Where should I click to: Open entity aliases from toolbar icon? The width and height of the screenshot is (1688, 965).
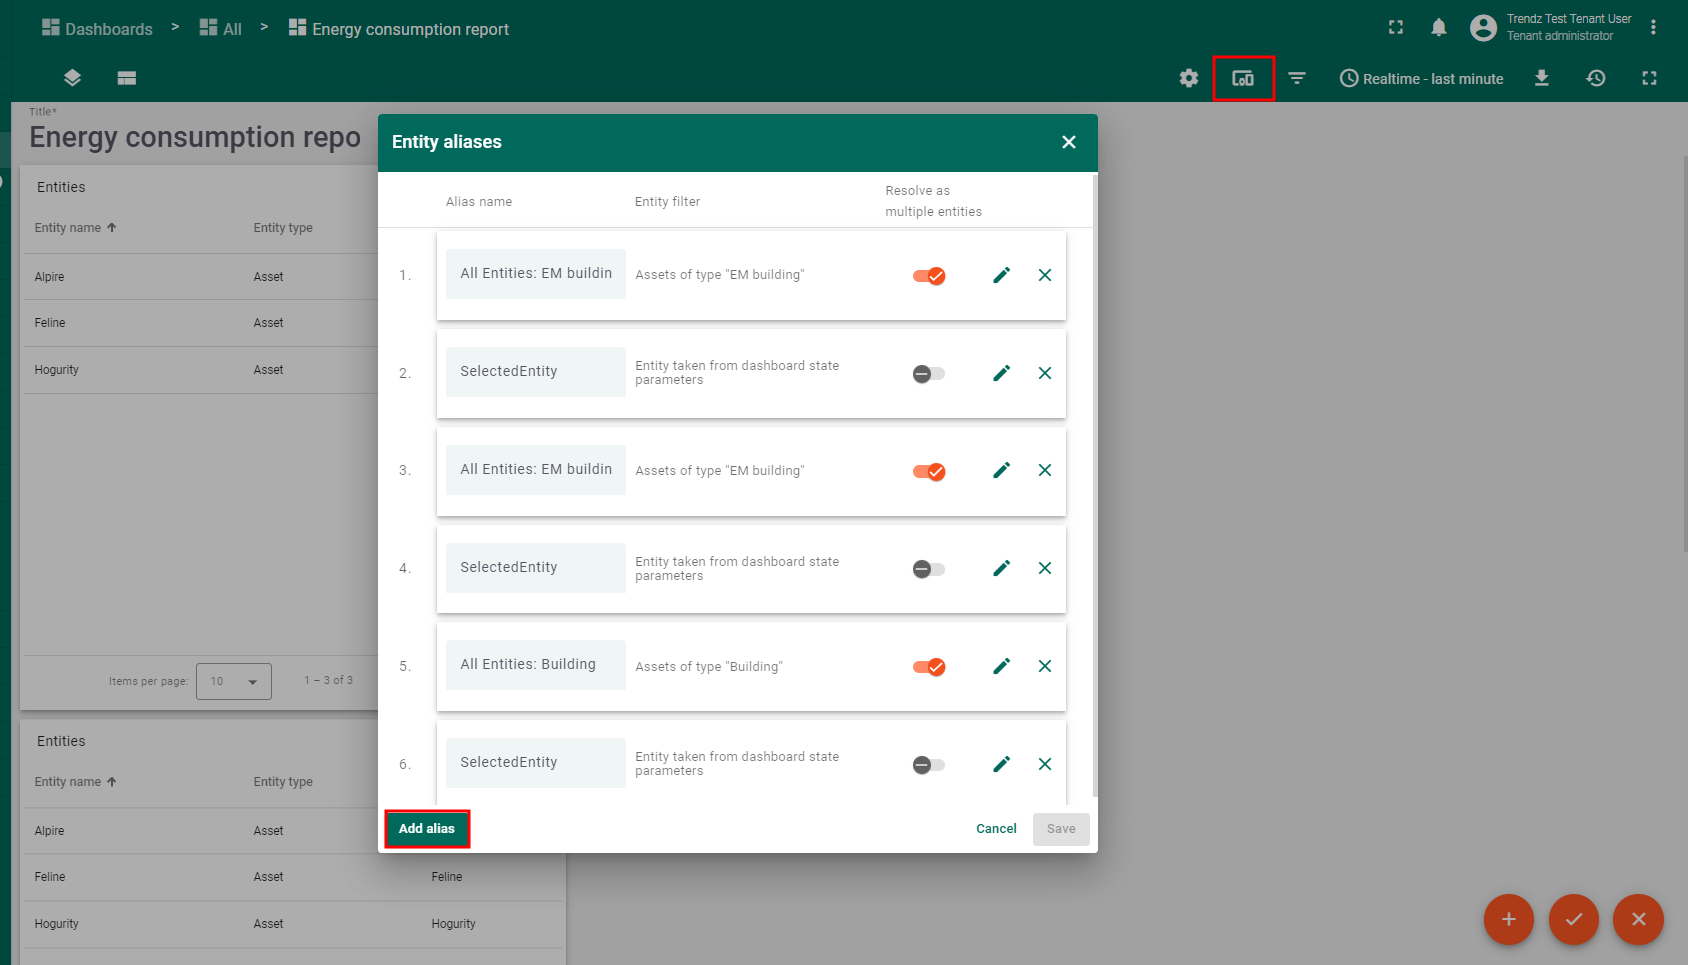tap(1243, 78)
